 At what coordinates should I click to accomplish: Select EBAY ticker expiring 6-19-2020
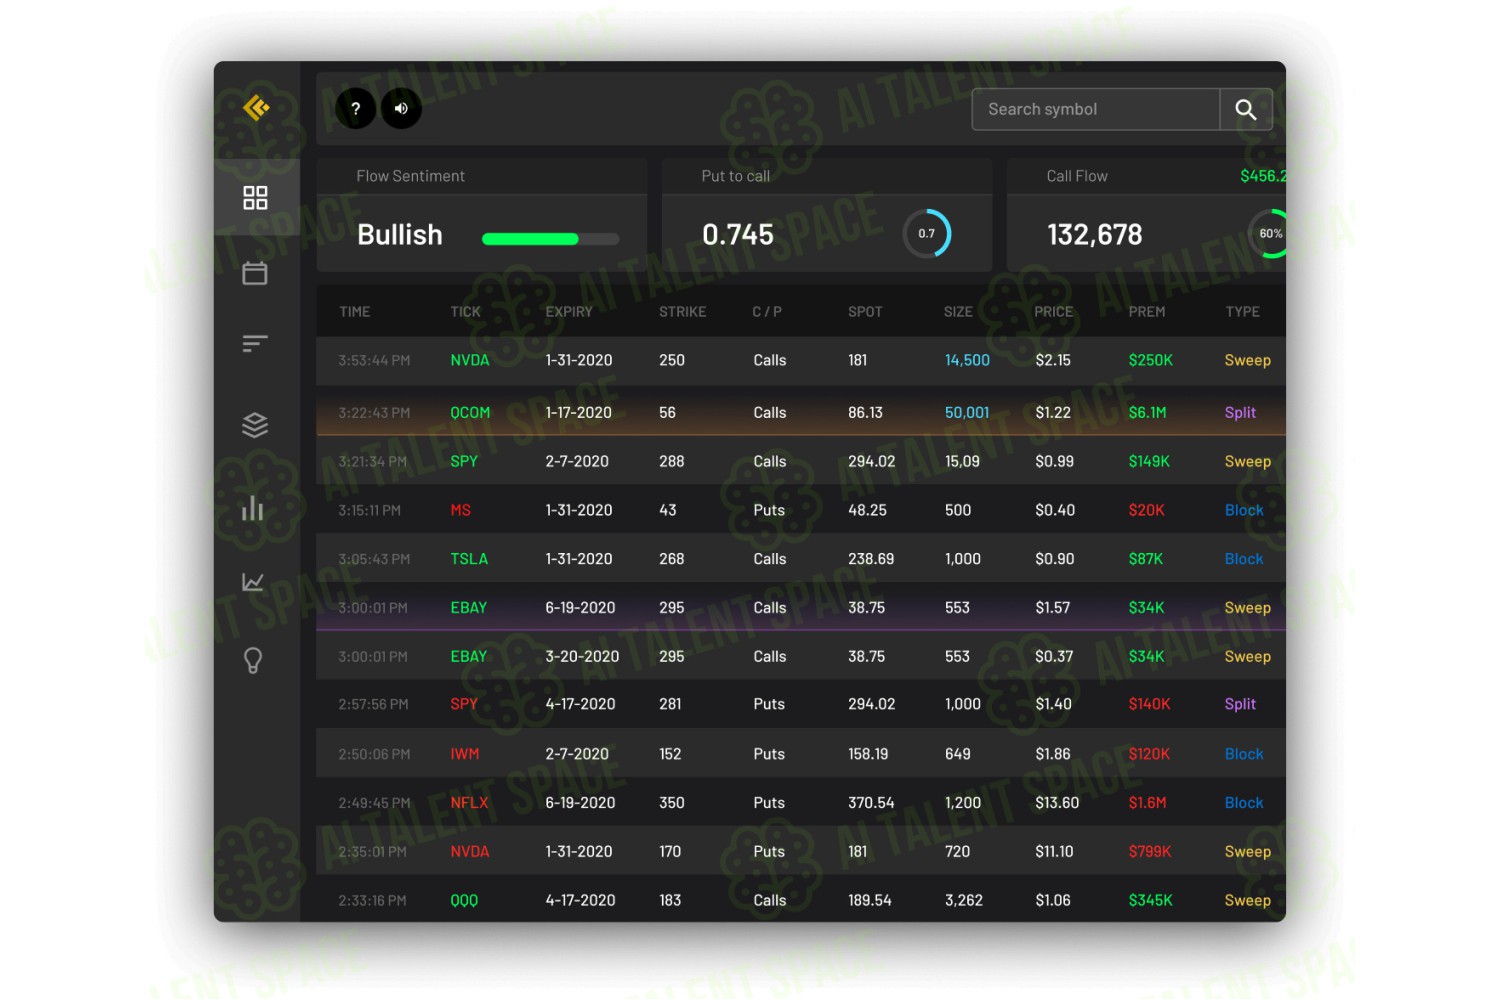pos(469,608)
